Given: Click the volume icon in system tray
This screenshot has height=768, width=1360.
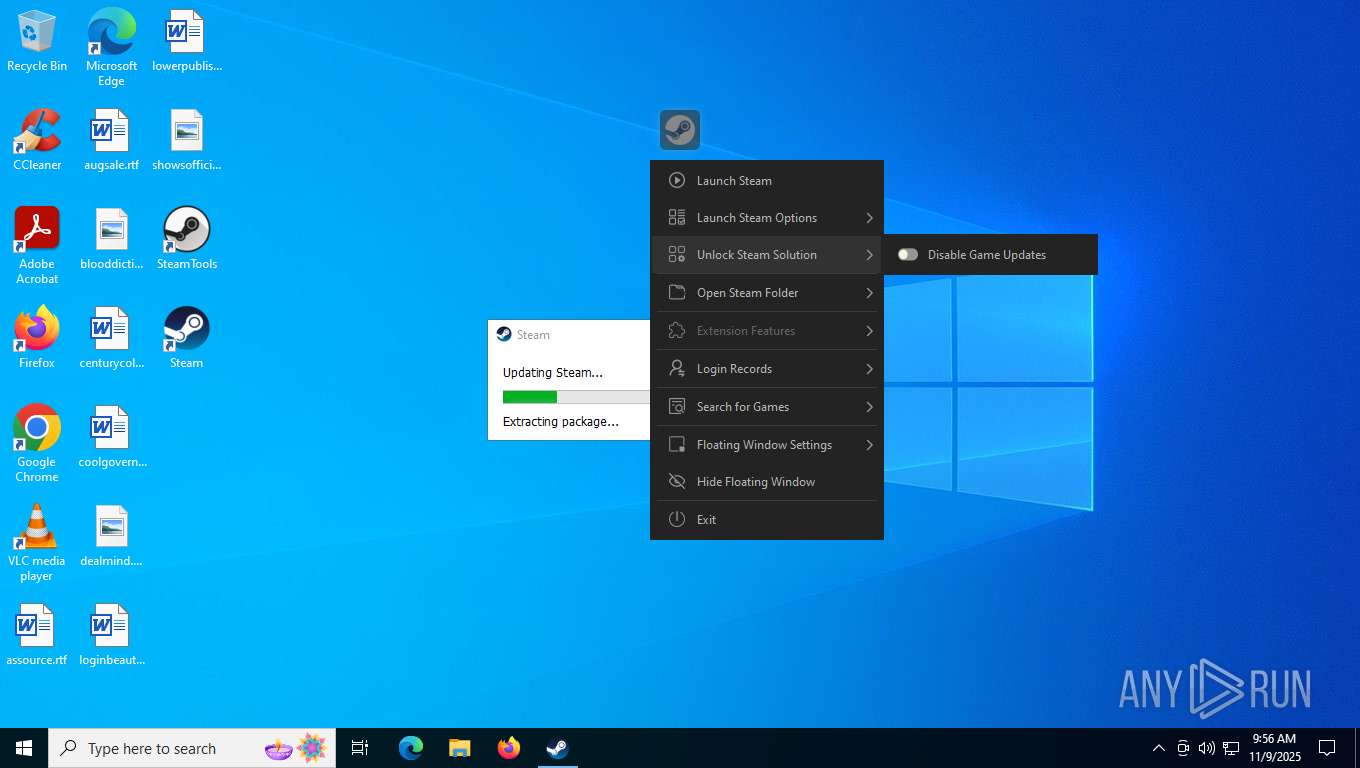Looking at the screenshot, I should coord(1207,748).
